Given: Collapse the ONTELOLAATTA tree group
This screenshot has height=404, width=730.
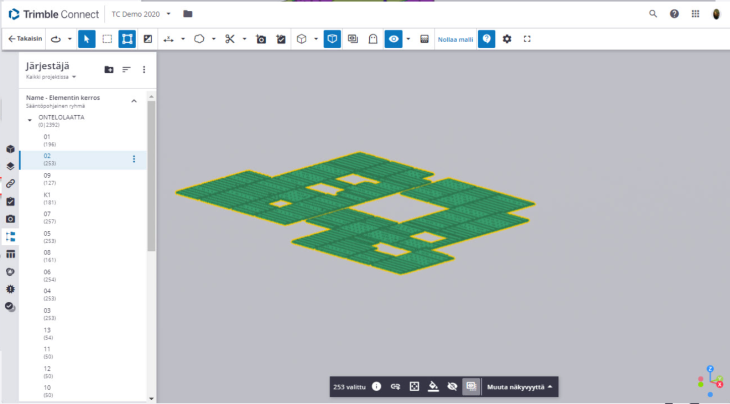Looking at the screenshot, I should (x=30, y=120).
